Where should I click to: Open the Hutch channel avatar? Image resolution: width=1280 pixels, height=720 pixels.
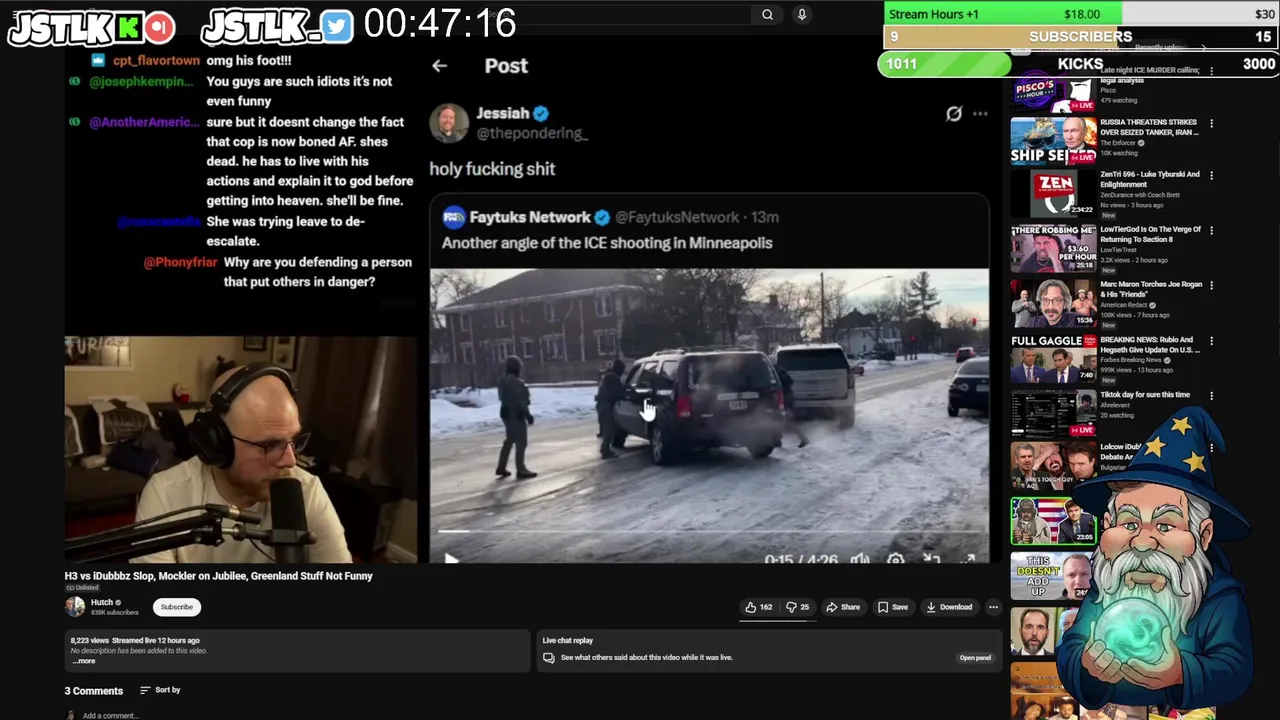pyautogui.click(x=75, y=606)
